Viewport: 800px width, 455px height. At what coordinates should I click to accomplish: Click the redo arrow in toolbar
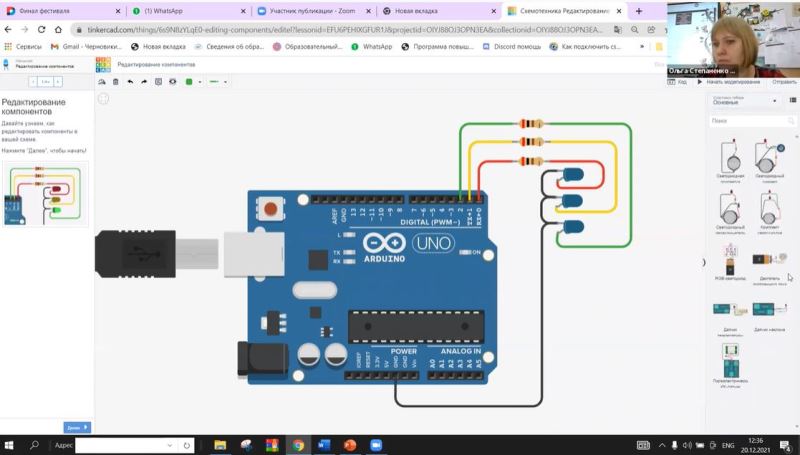click(144, 82)
